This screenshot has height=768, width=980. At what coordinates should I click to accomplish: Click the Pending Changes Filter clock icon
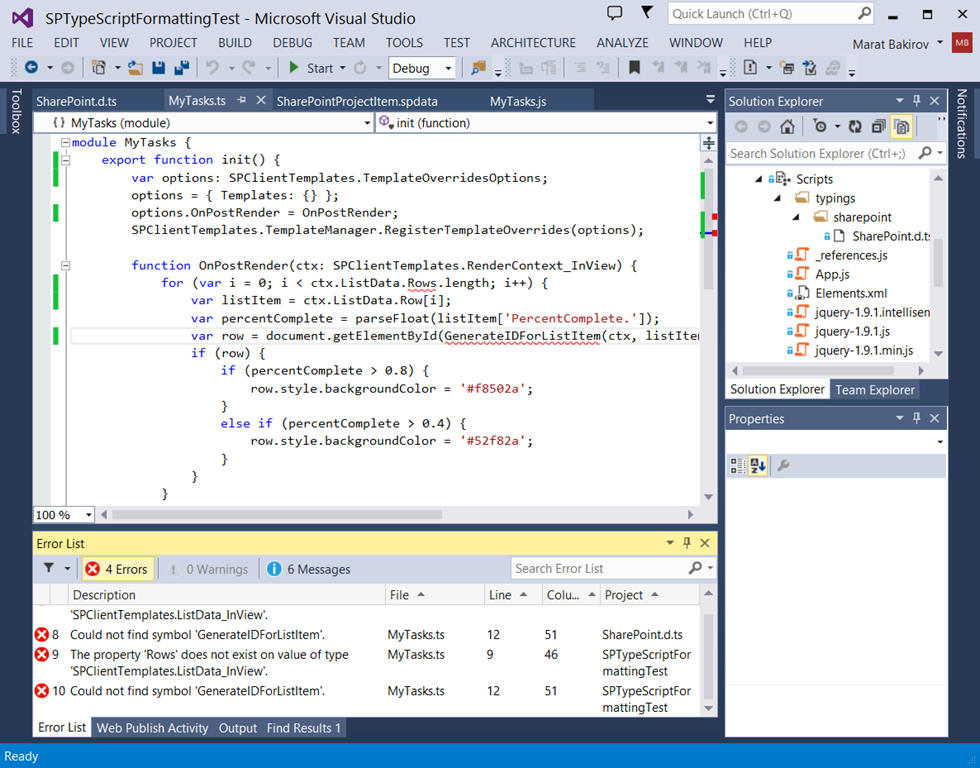[819, 127]
